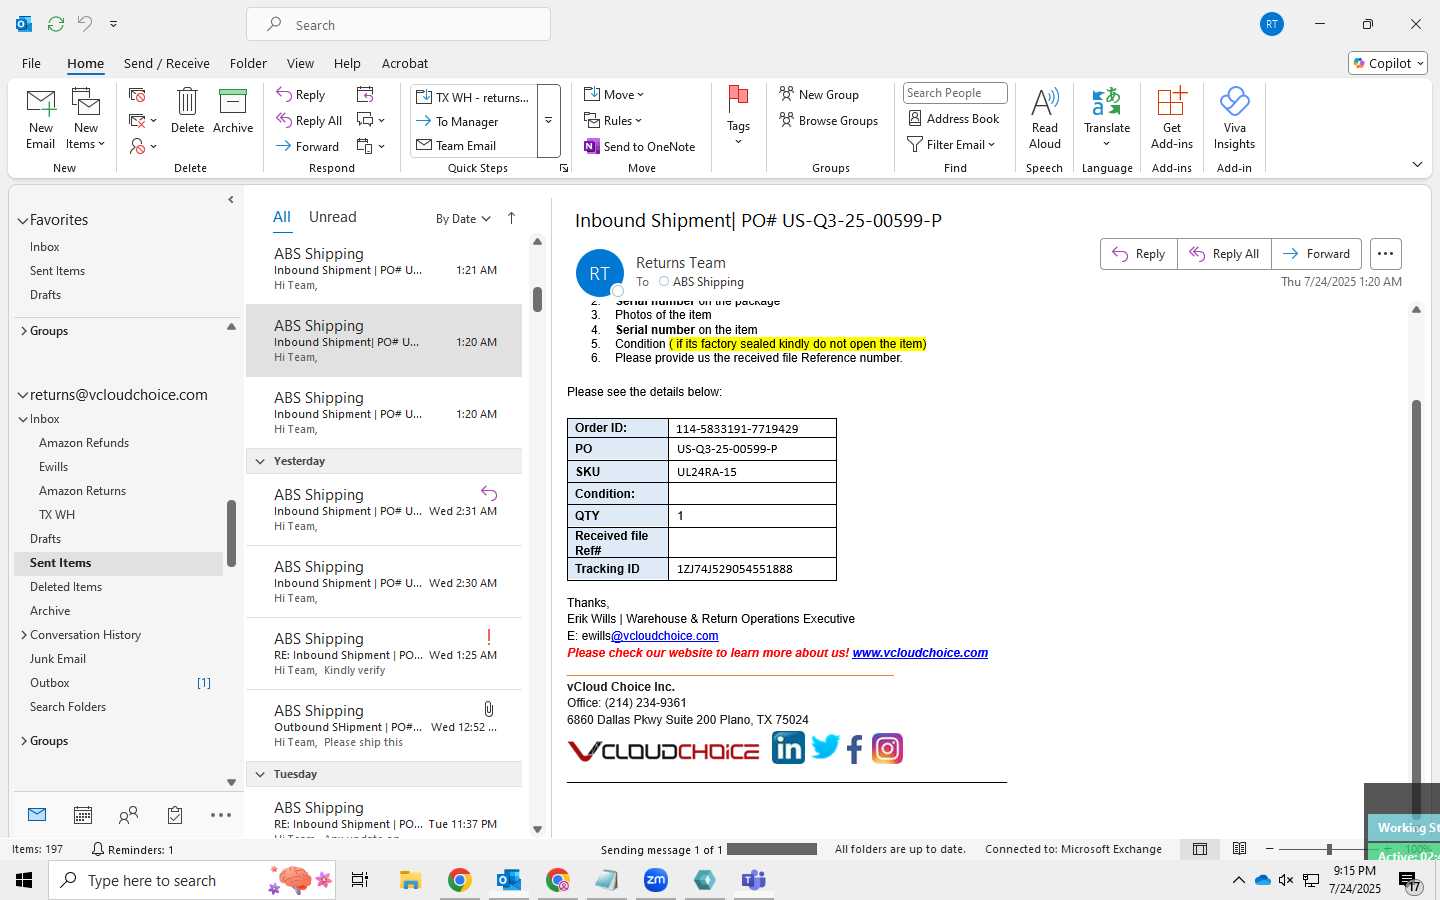Click Reply in reading pane
This screenshot has height=900, width=1440.
point(1139,254)
